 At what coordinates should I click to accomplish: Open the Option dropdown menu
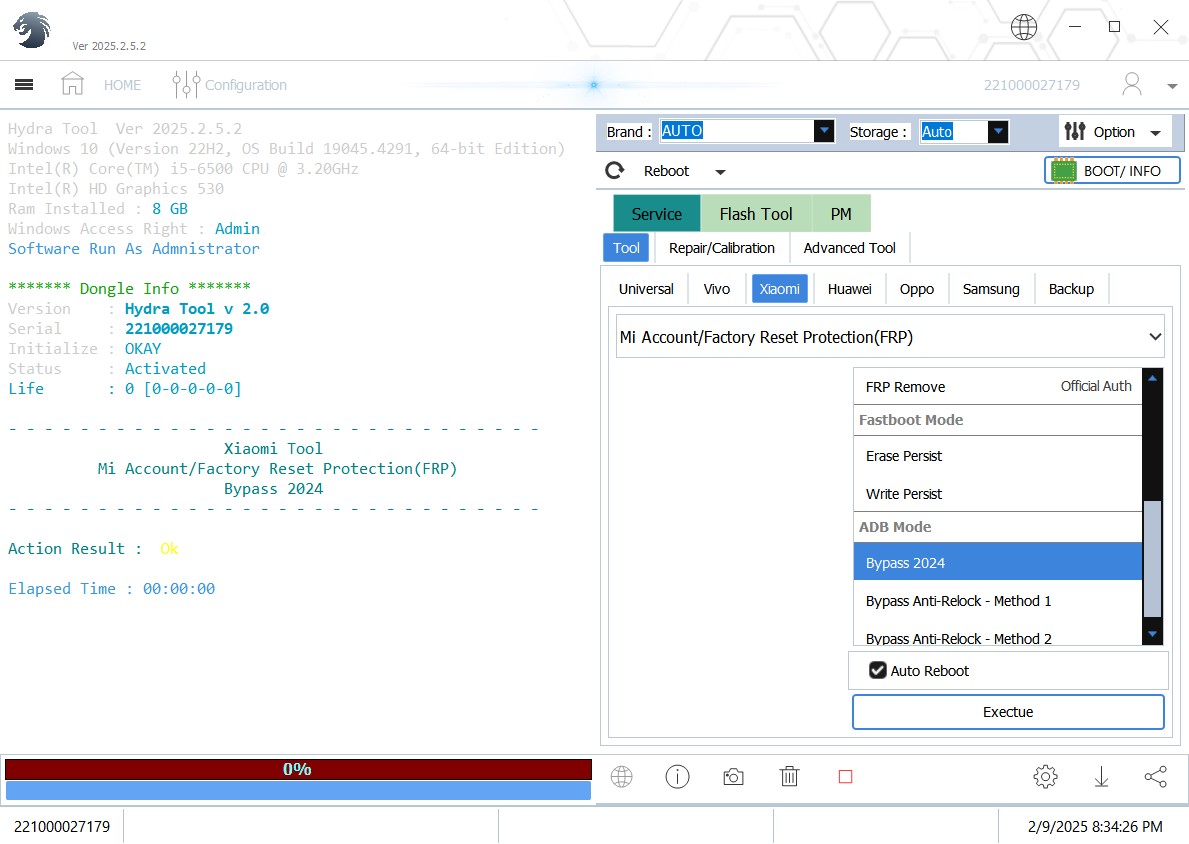tap(1114, 131)
